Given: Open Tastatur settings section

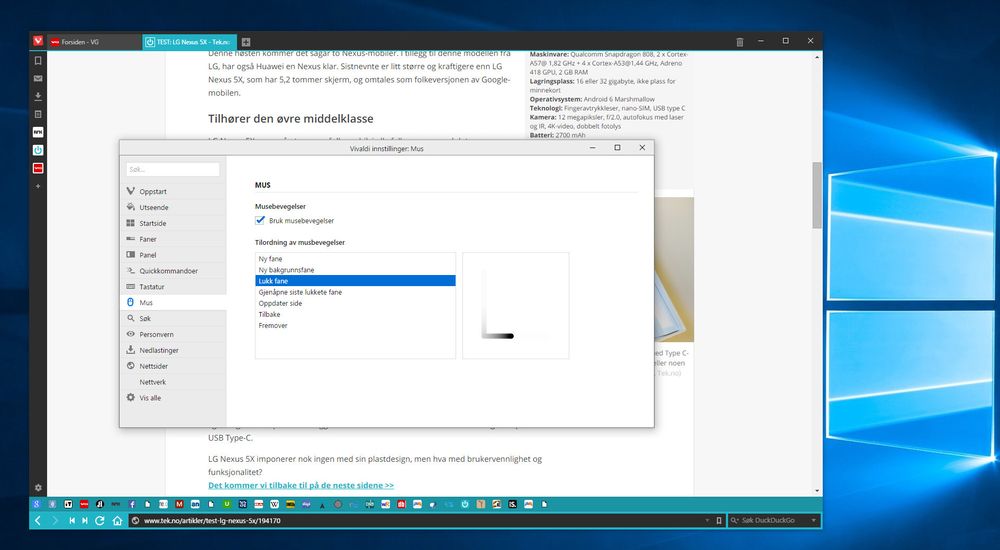Looking at the screenshot, I should coord(173,286).
